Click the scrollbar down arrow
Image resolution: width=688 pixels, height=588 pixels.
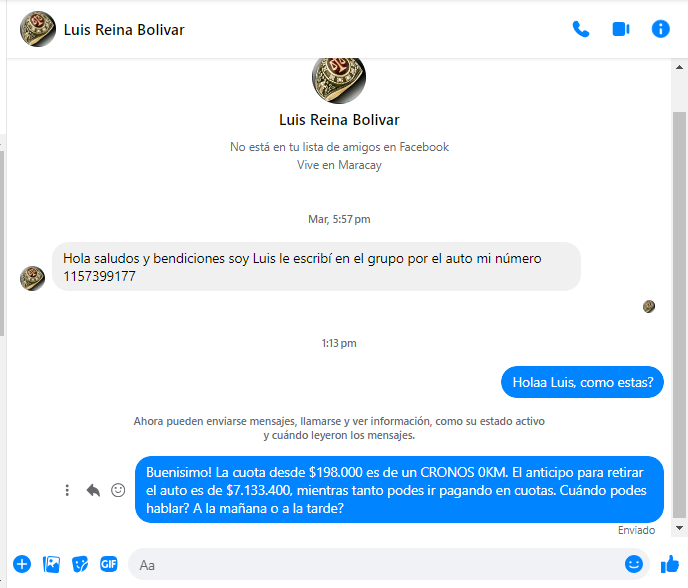click(679, 528)
